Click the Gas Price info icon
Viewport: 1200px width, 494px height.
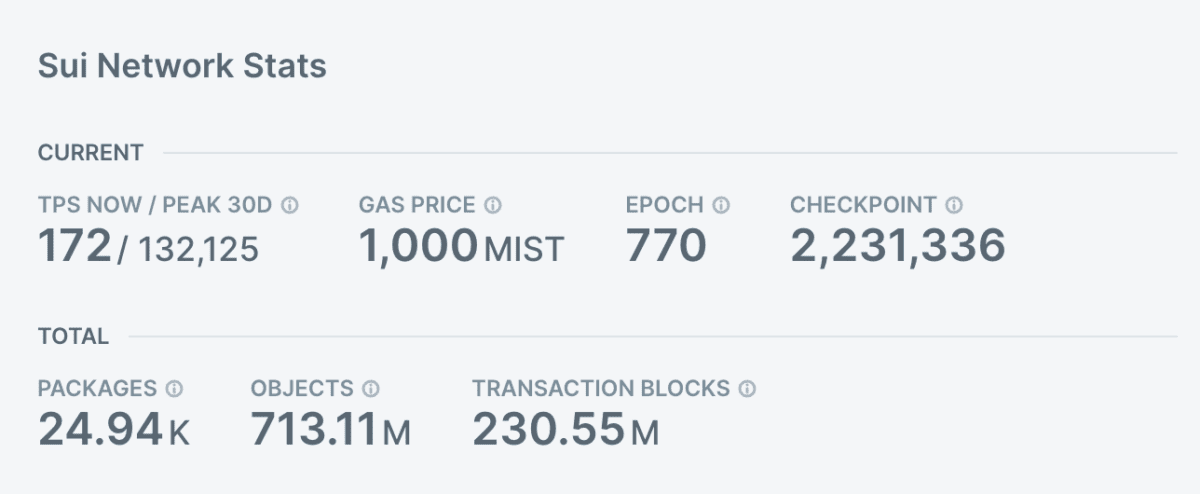pos(492,205)
